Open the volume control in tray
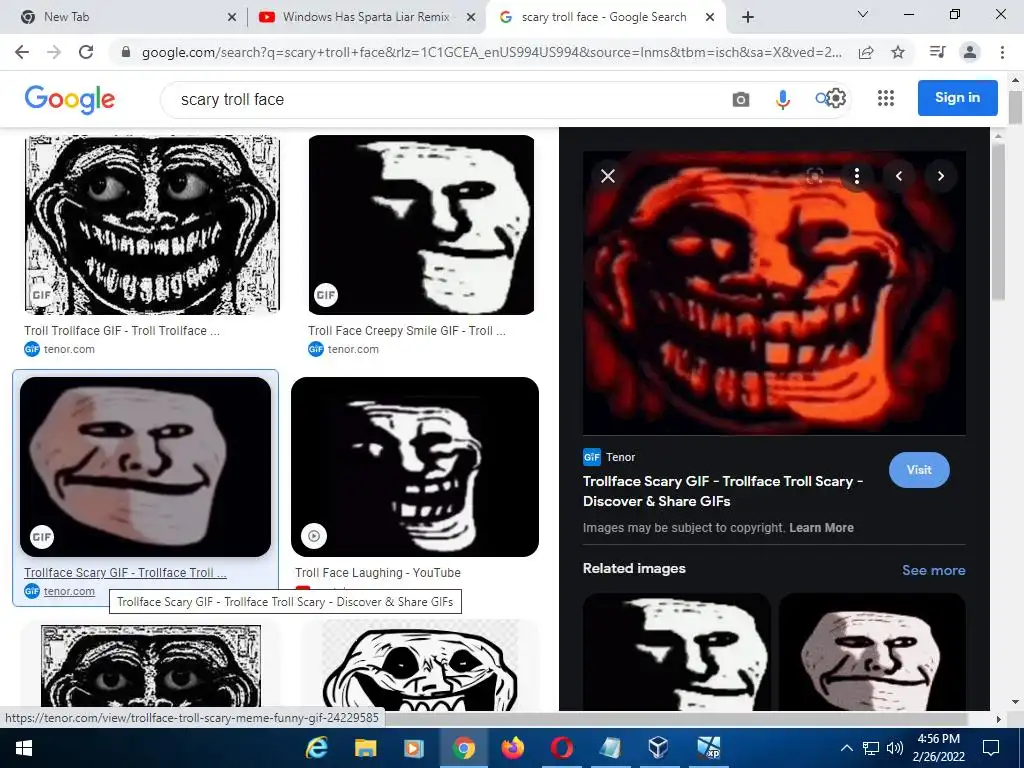This screenshot has height=768, width=1024. coord(895,748)
